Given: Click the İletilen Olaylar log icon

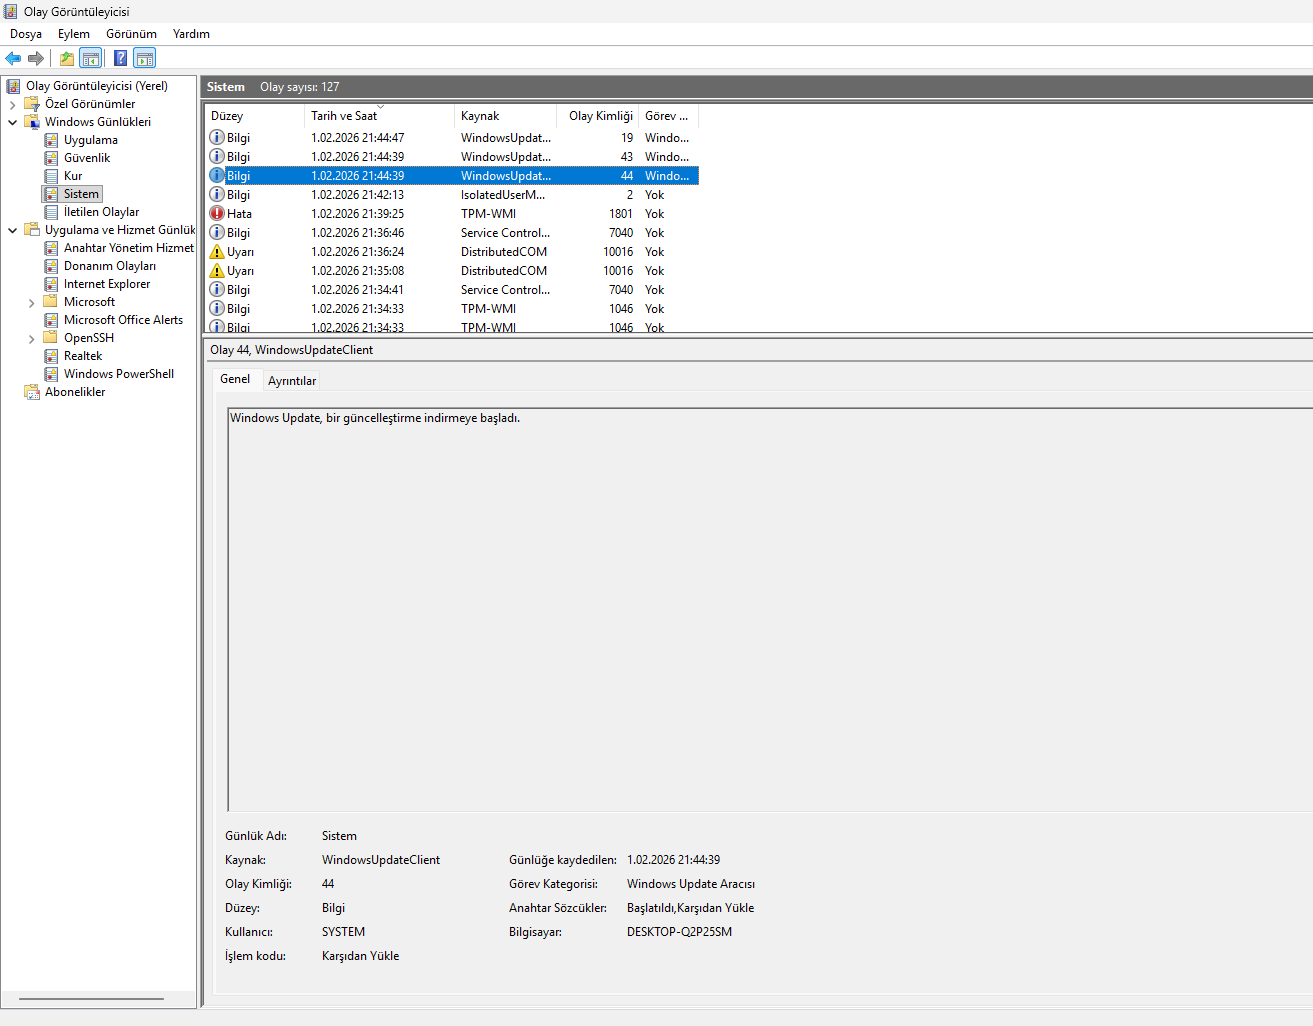Looking at the screenshot, I should tap(51, 212).
